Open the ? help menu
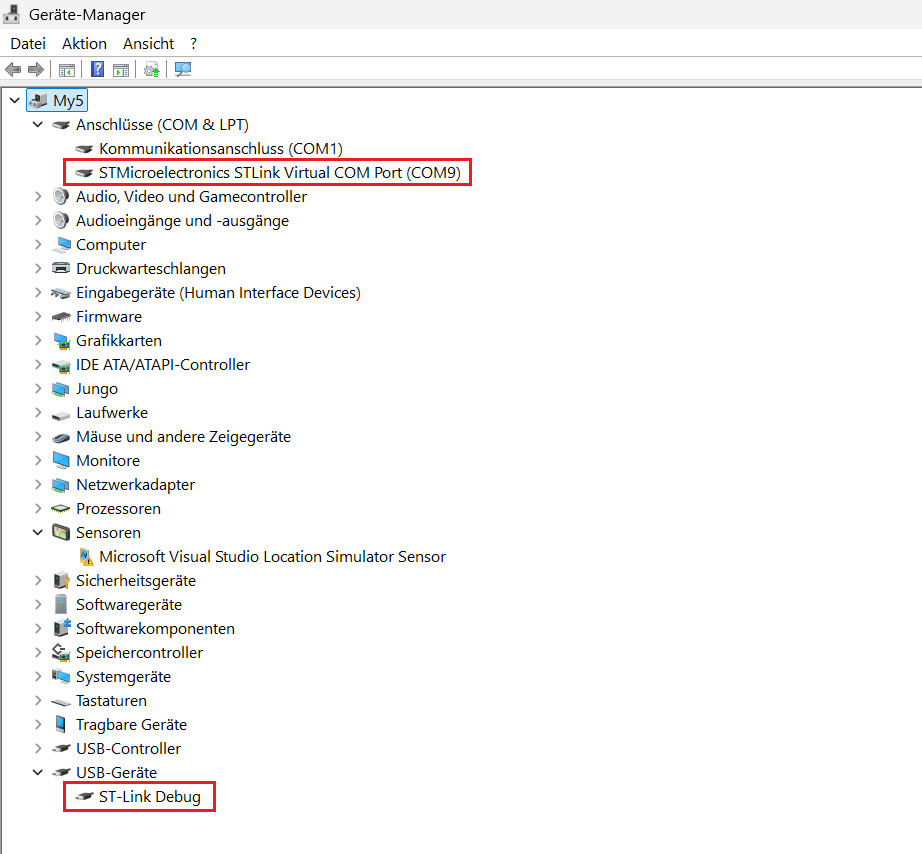 point(193,44)
